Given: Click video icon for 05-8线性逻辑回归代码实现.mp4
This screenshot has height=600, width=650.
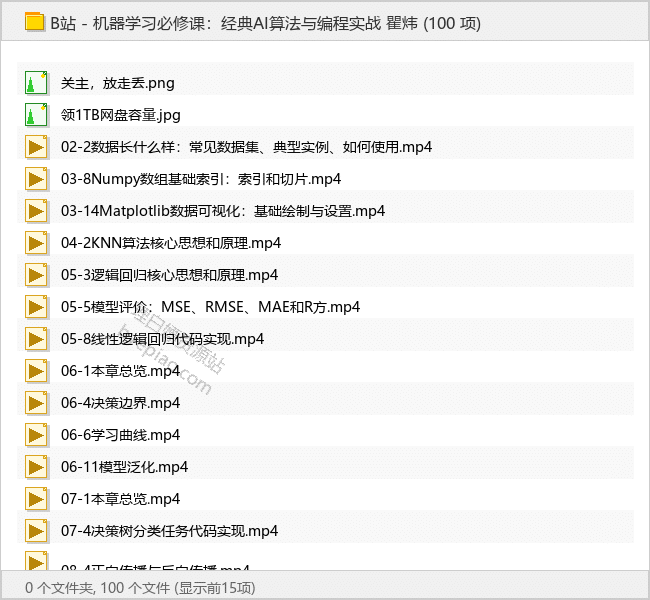Looking at the screenshot, I should (x=36, y=339).
